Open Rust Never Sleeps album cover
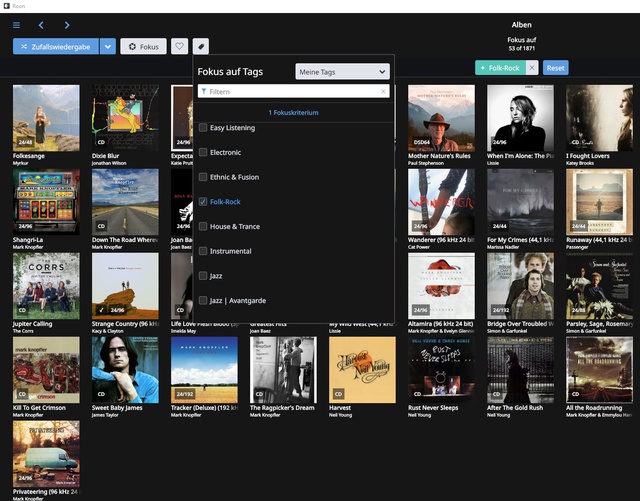The width and height of the screenshot is (640, 501). (x=441, y=370)
